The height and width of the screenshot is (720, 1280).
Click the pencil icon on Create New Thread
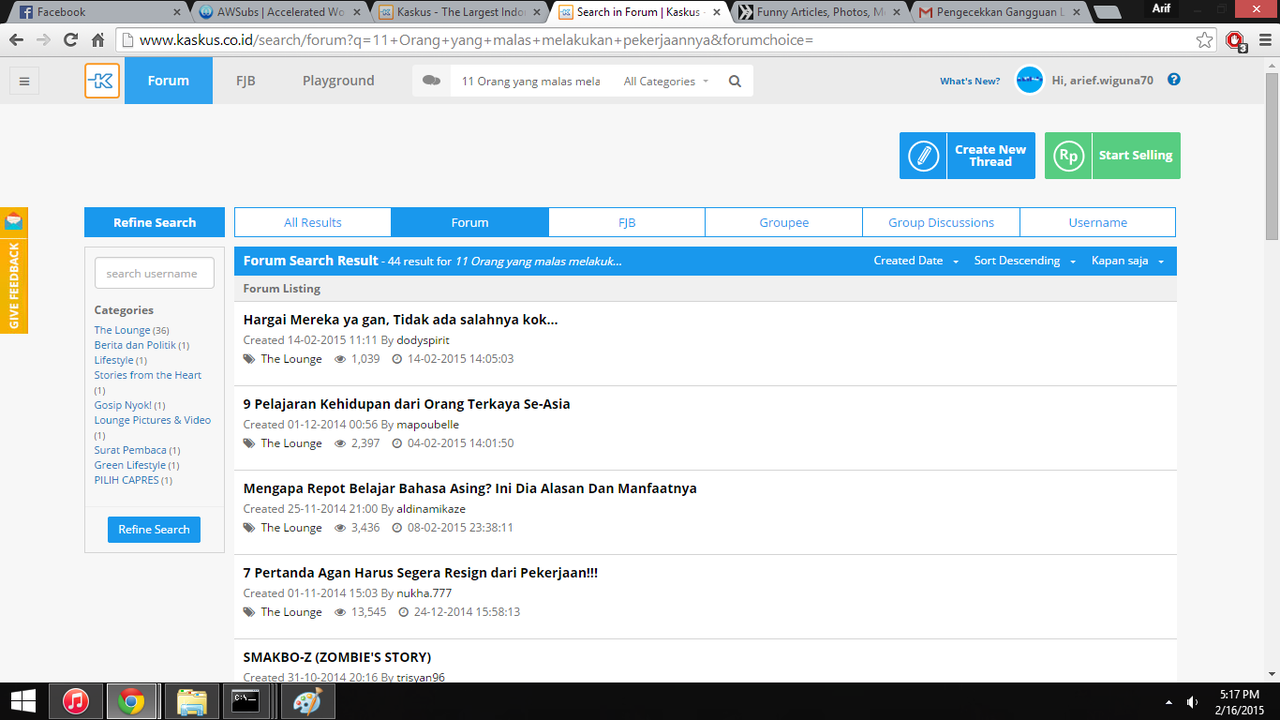tap(923, 156)
